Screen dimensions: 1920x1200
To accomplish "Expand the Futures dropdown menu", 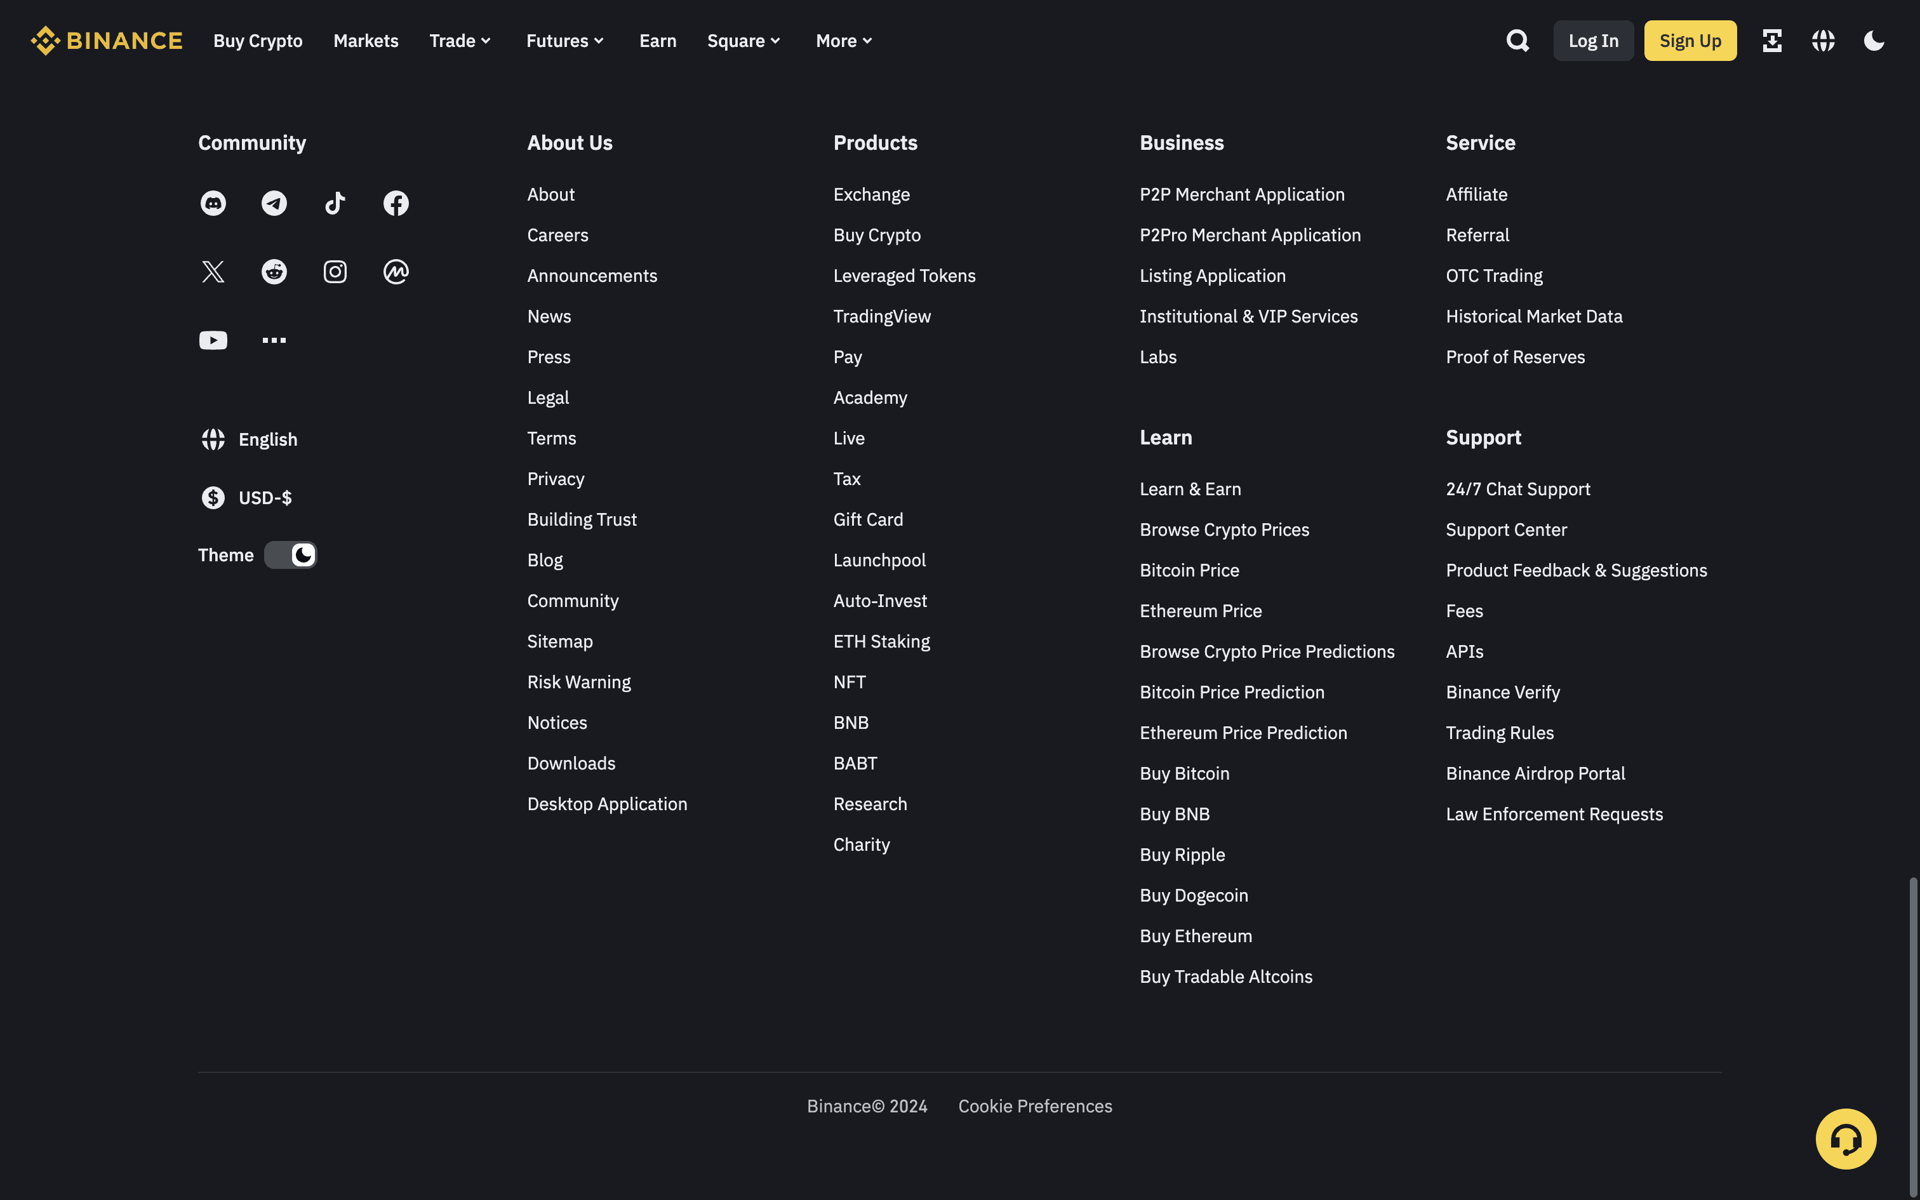I will (565, 41).
